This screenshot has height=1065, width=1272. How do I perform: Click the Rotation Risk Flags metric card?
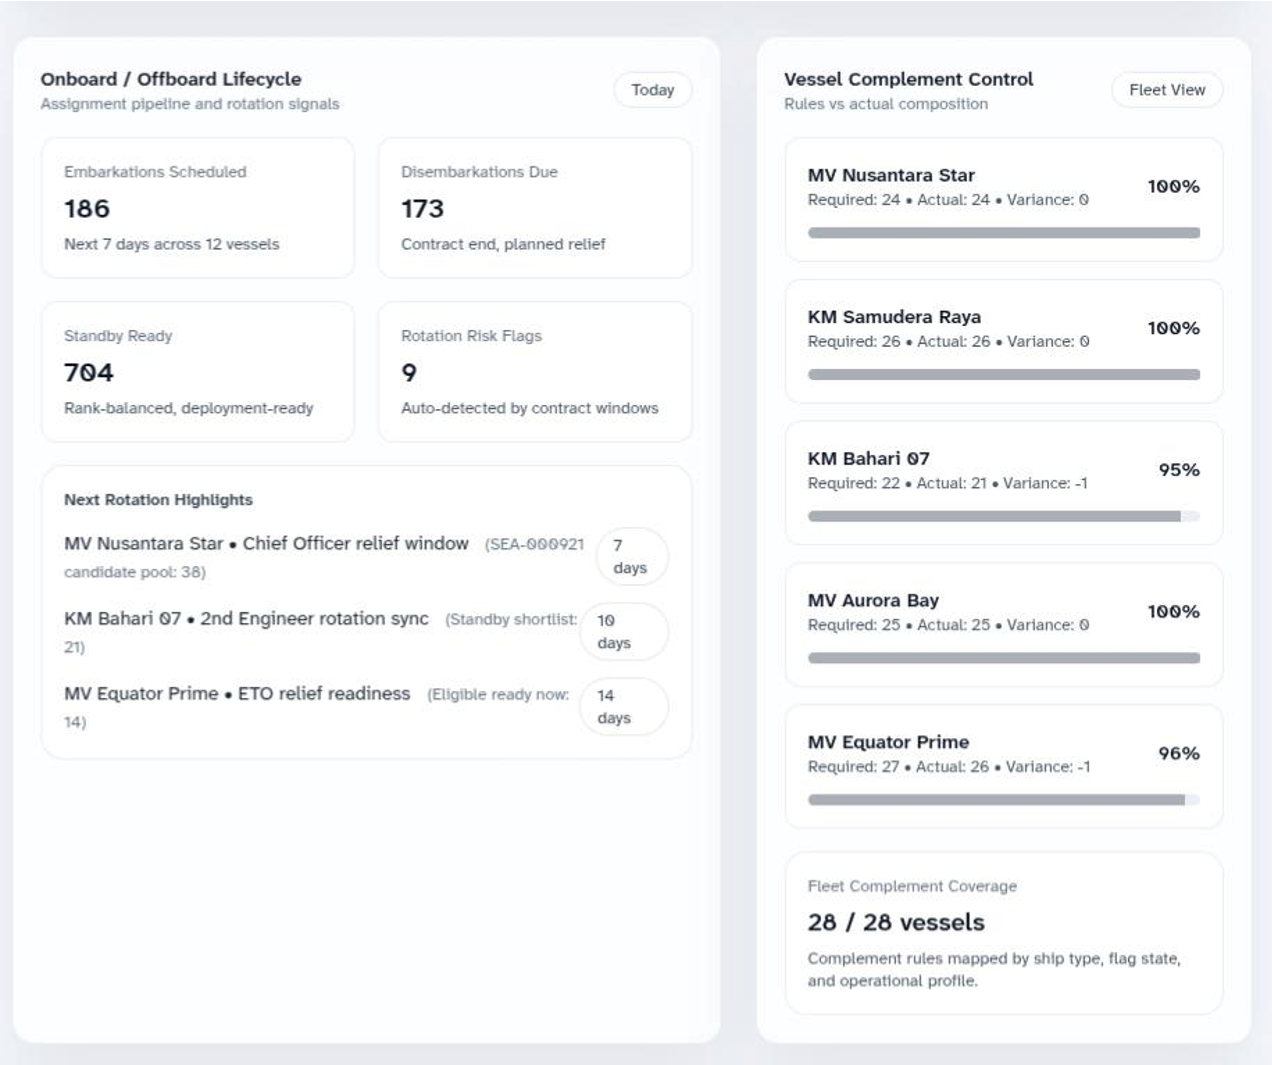click(535, 371)
